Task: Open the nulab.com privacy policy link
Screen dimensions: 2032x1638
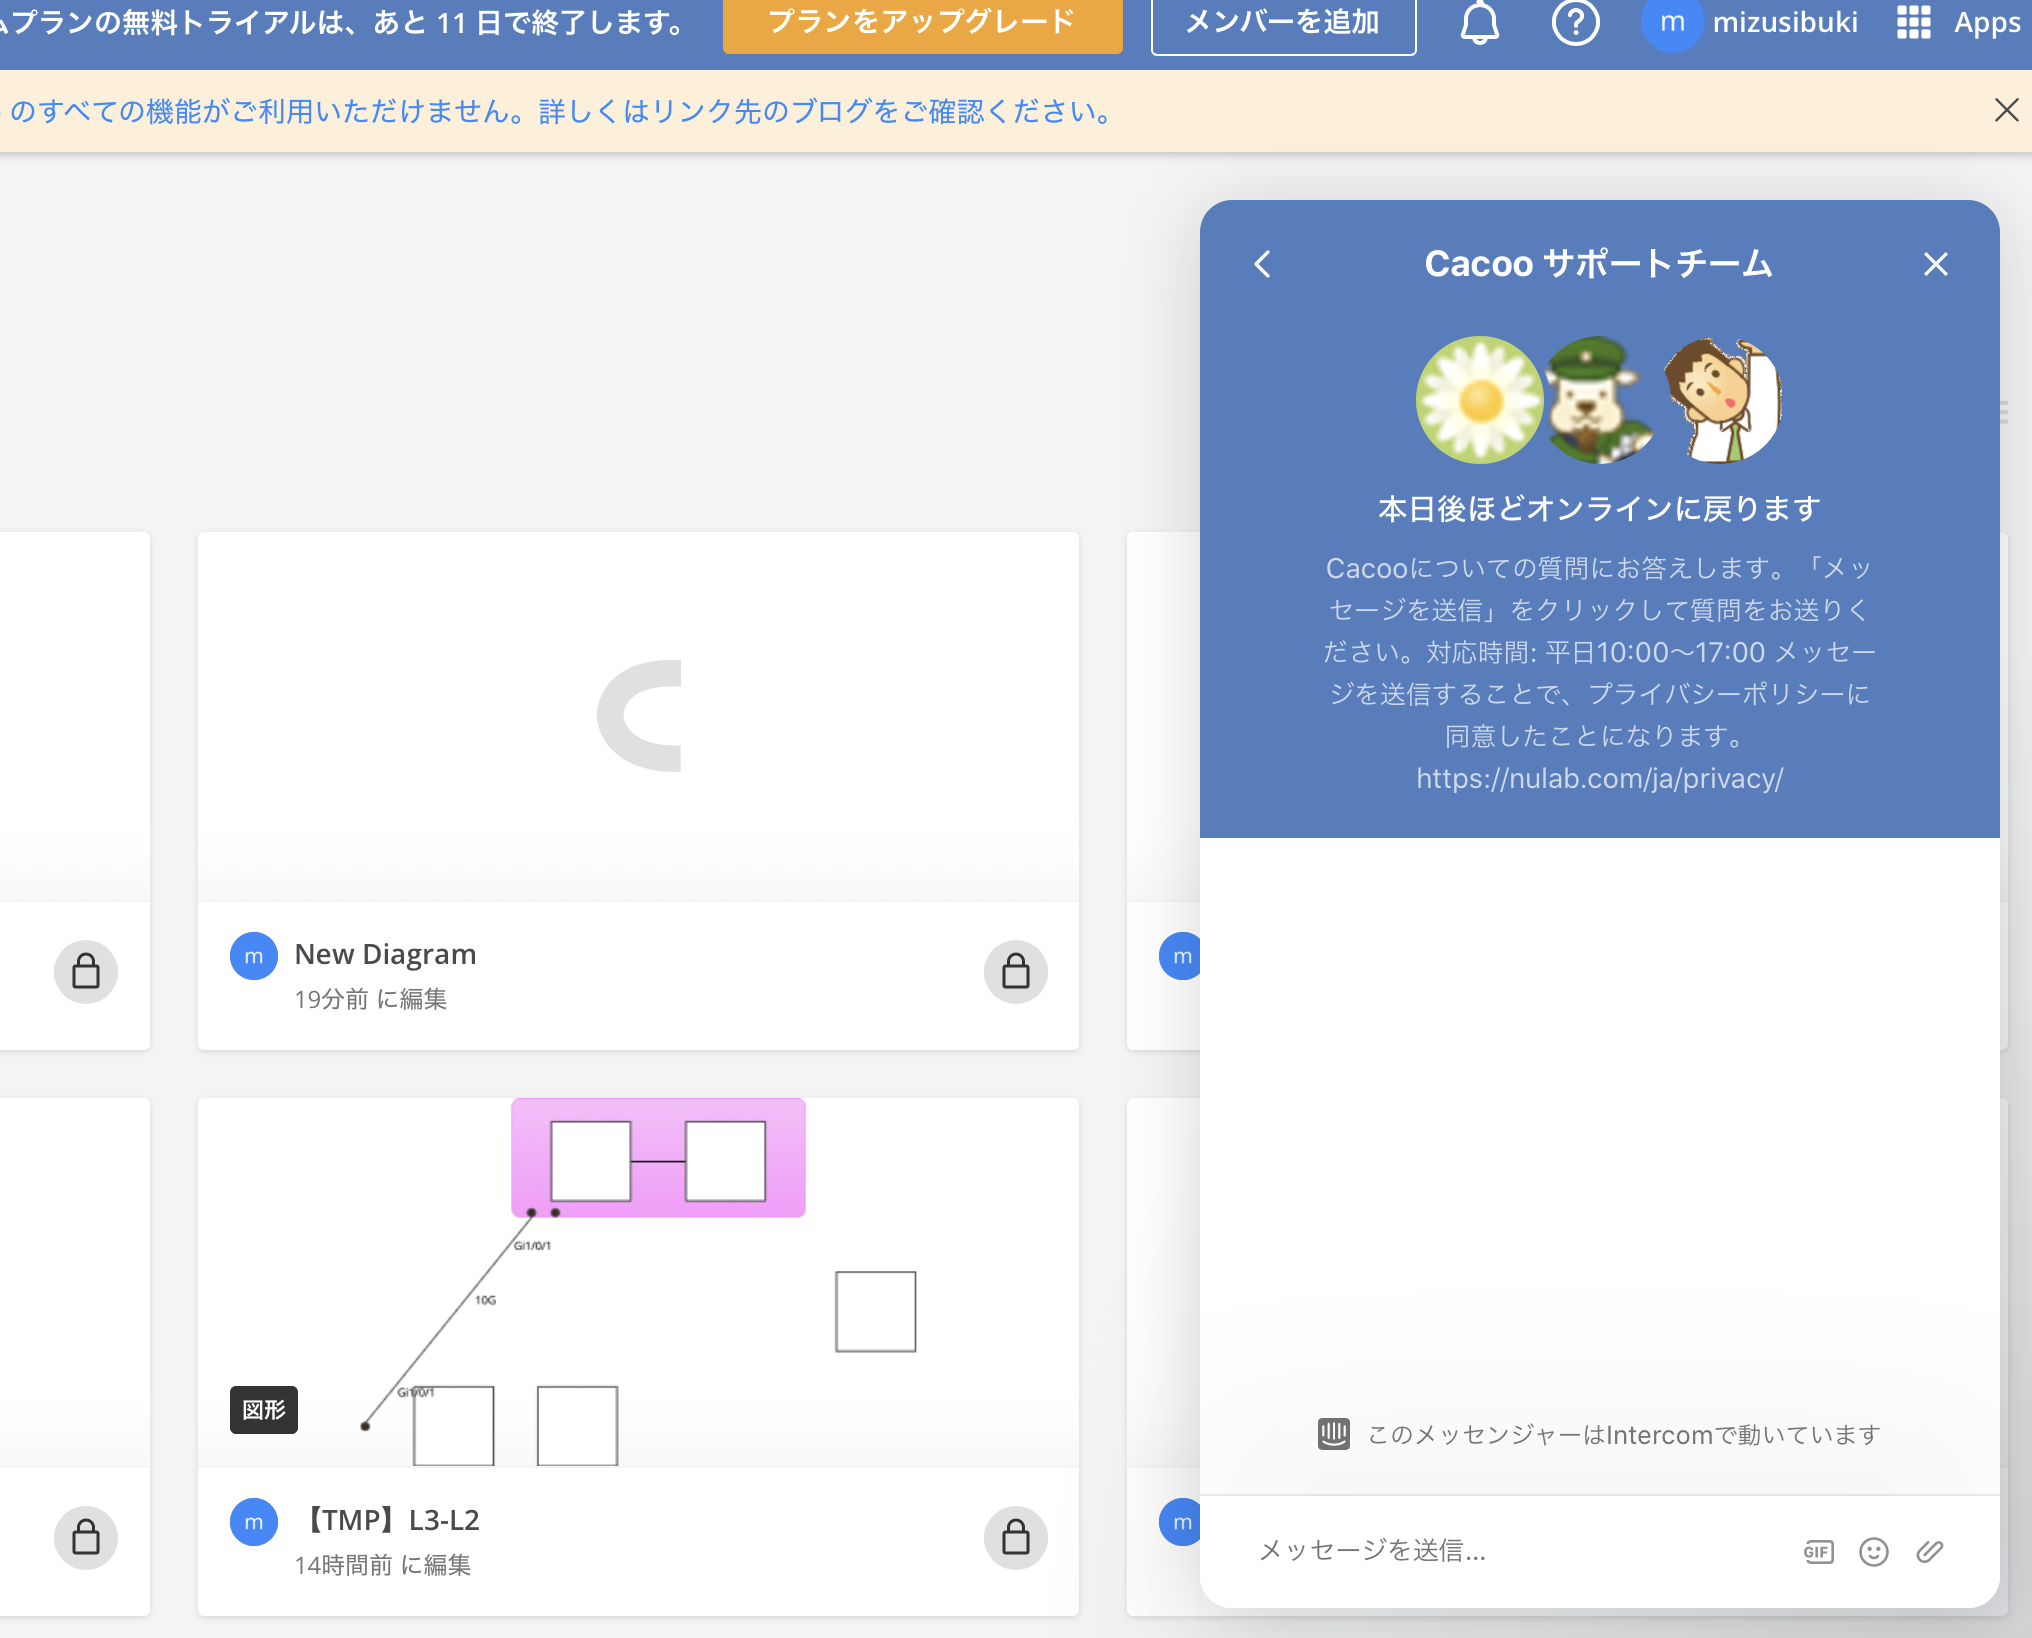Action: pyautogui.click(x=1599, y=778)
